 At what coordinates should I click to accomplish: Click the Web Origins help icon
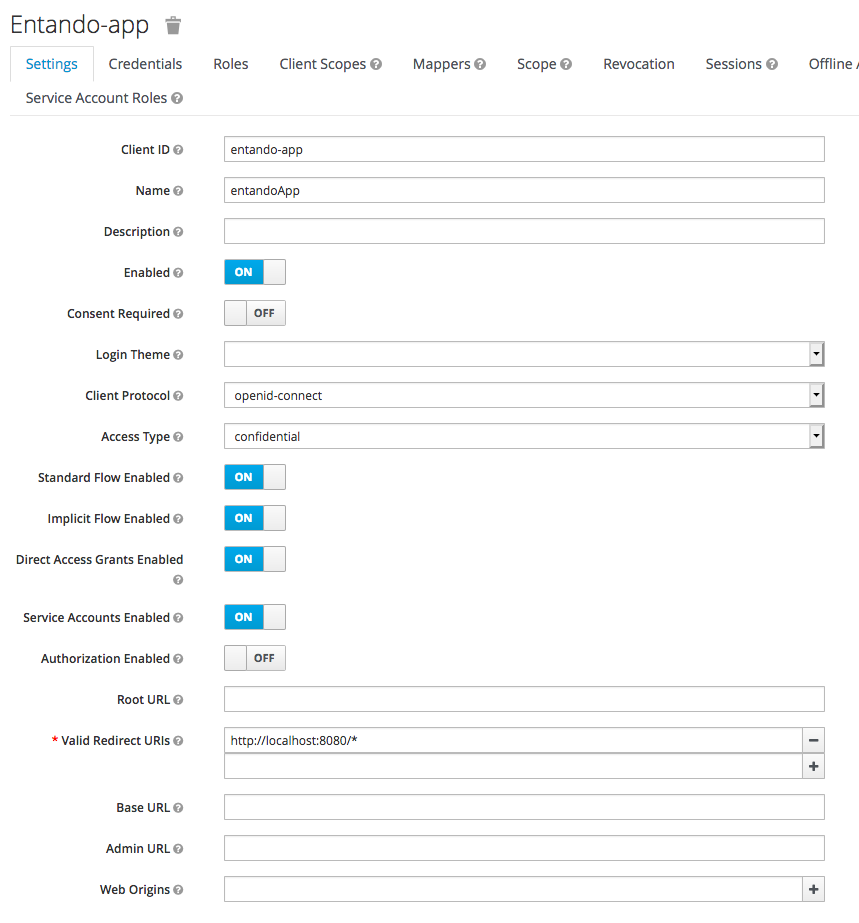tap(178, 890)
